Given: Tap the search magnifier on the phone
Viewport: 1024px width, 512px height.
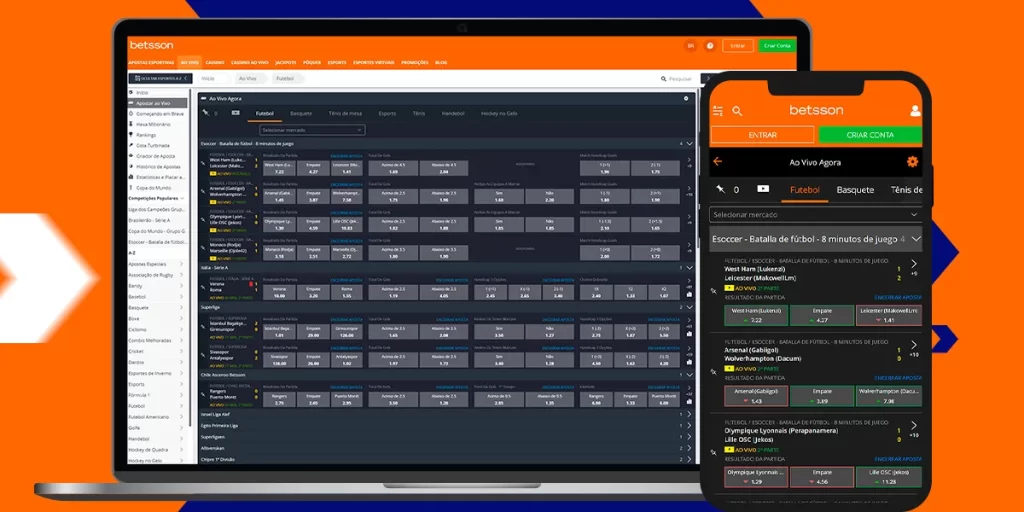Looking at the screenshot, I should 737,111.
